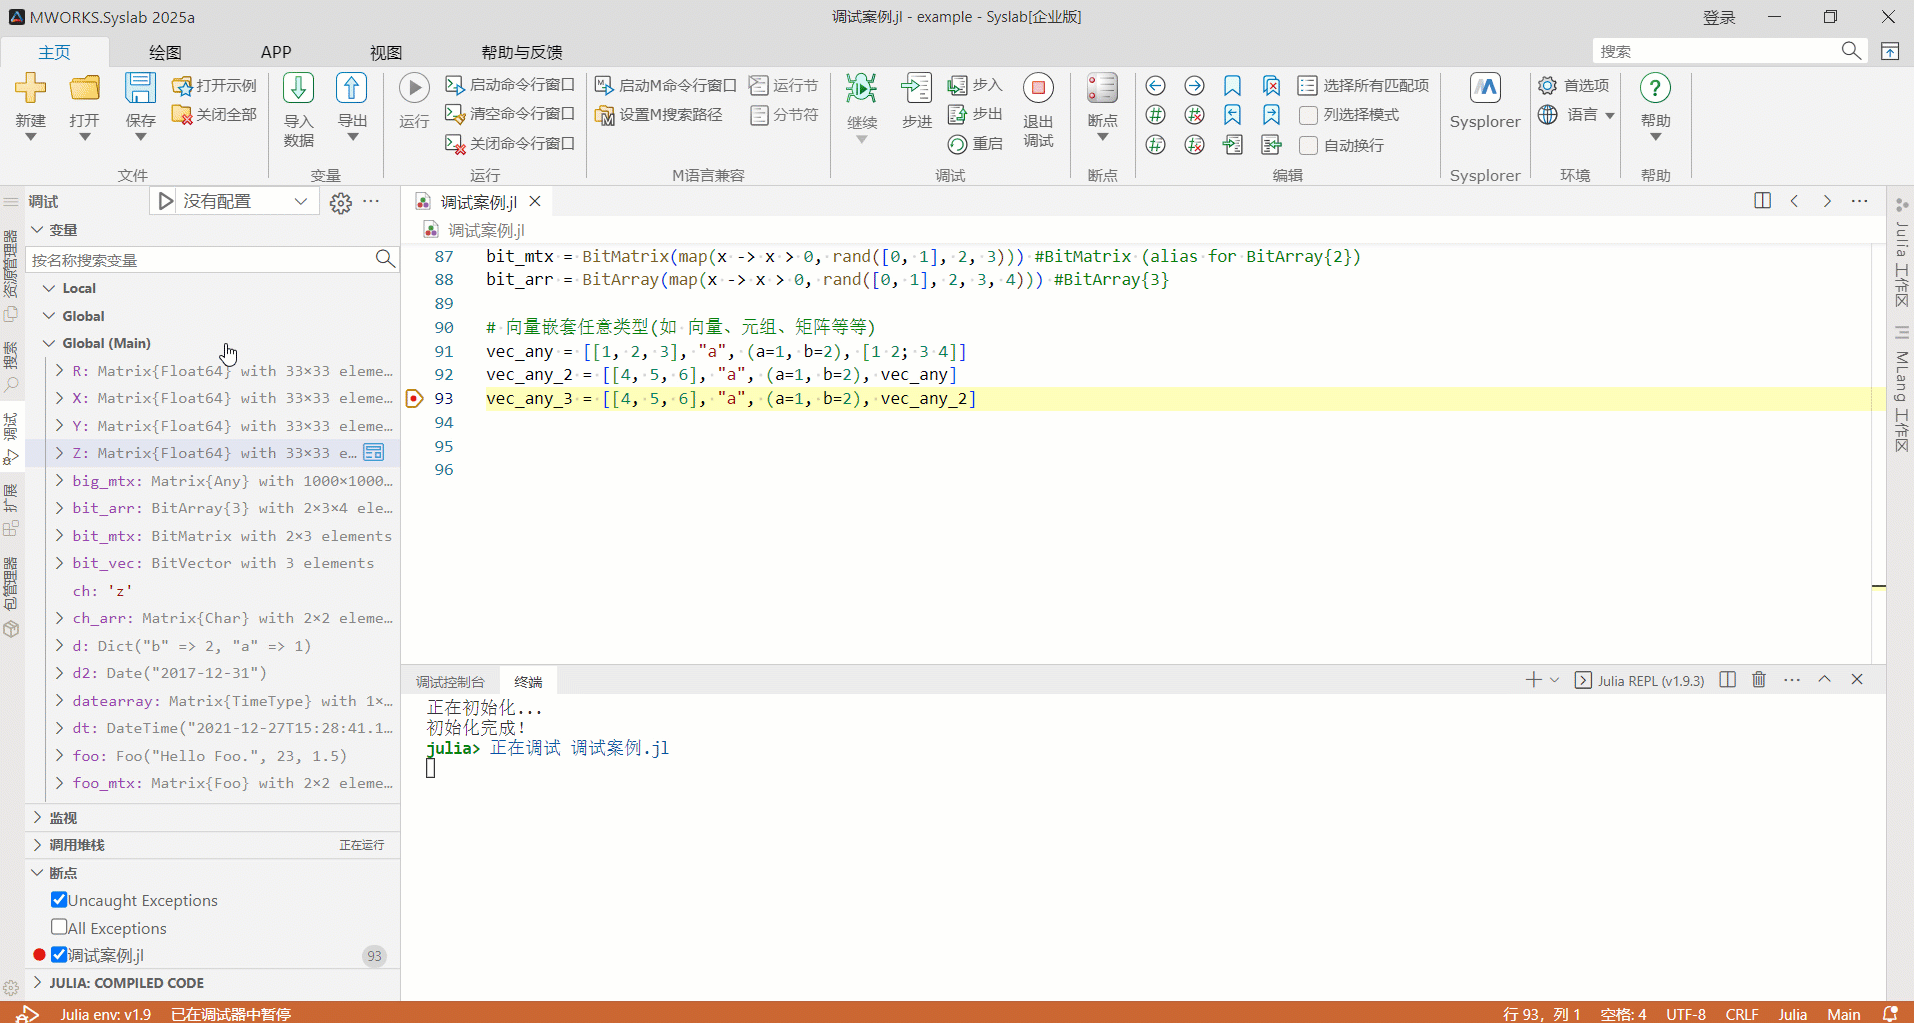Enable word wrap (自动换行) checkbox

click(1307, 145)
